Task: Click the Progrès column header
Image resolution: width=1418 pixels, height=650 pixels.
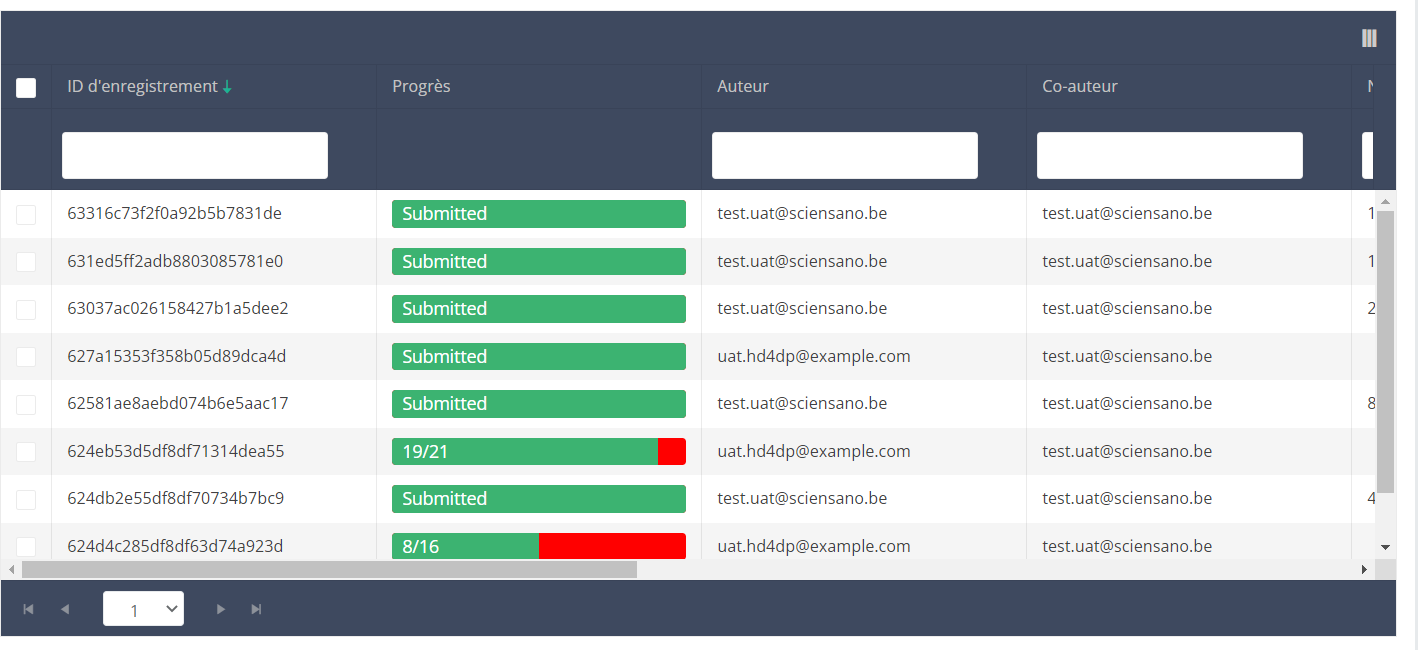Action: (421, 86)
